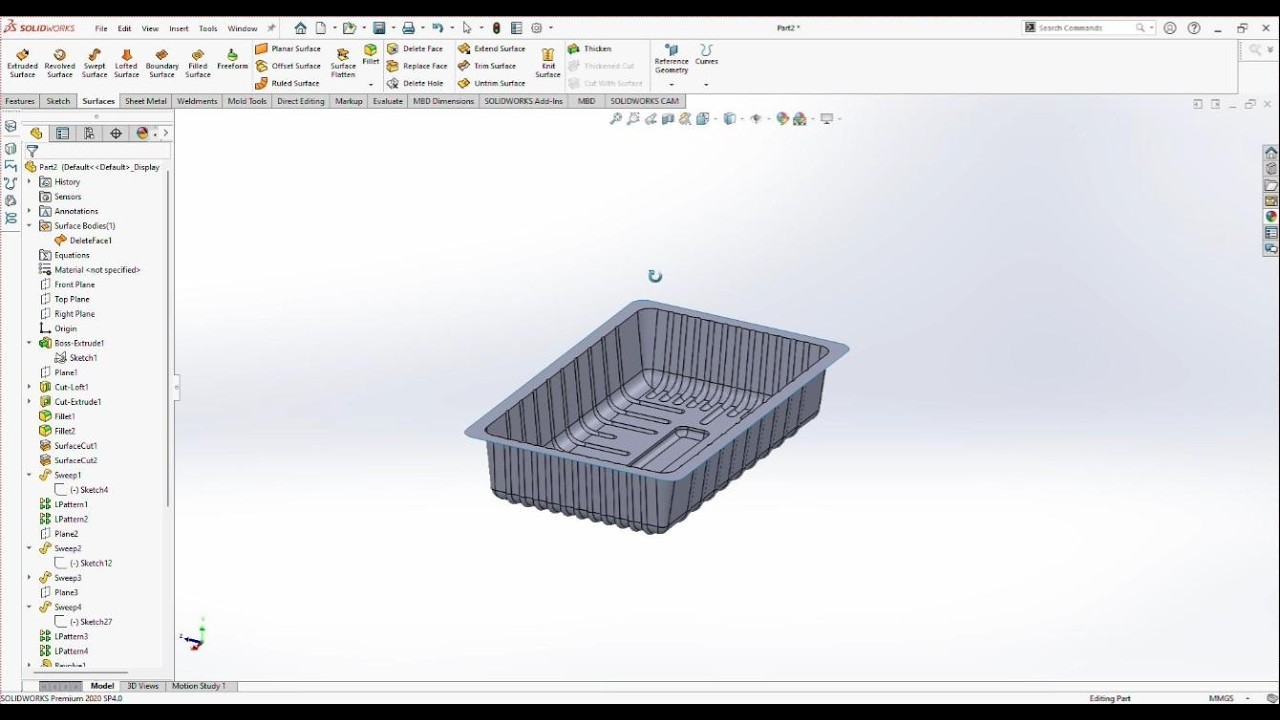Select the Boundary Surface tool
This screenshot has height=720, width=1280.
click(162, 62)
